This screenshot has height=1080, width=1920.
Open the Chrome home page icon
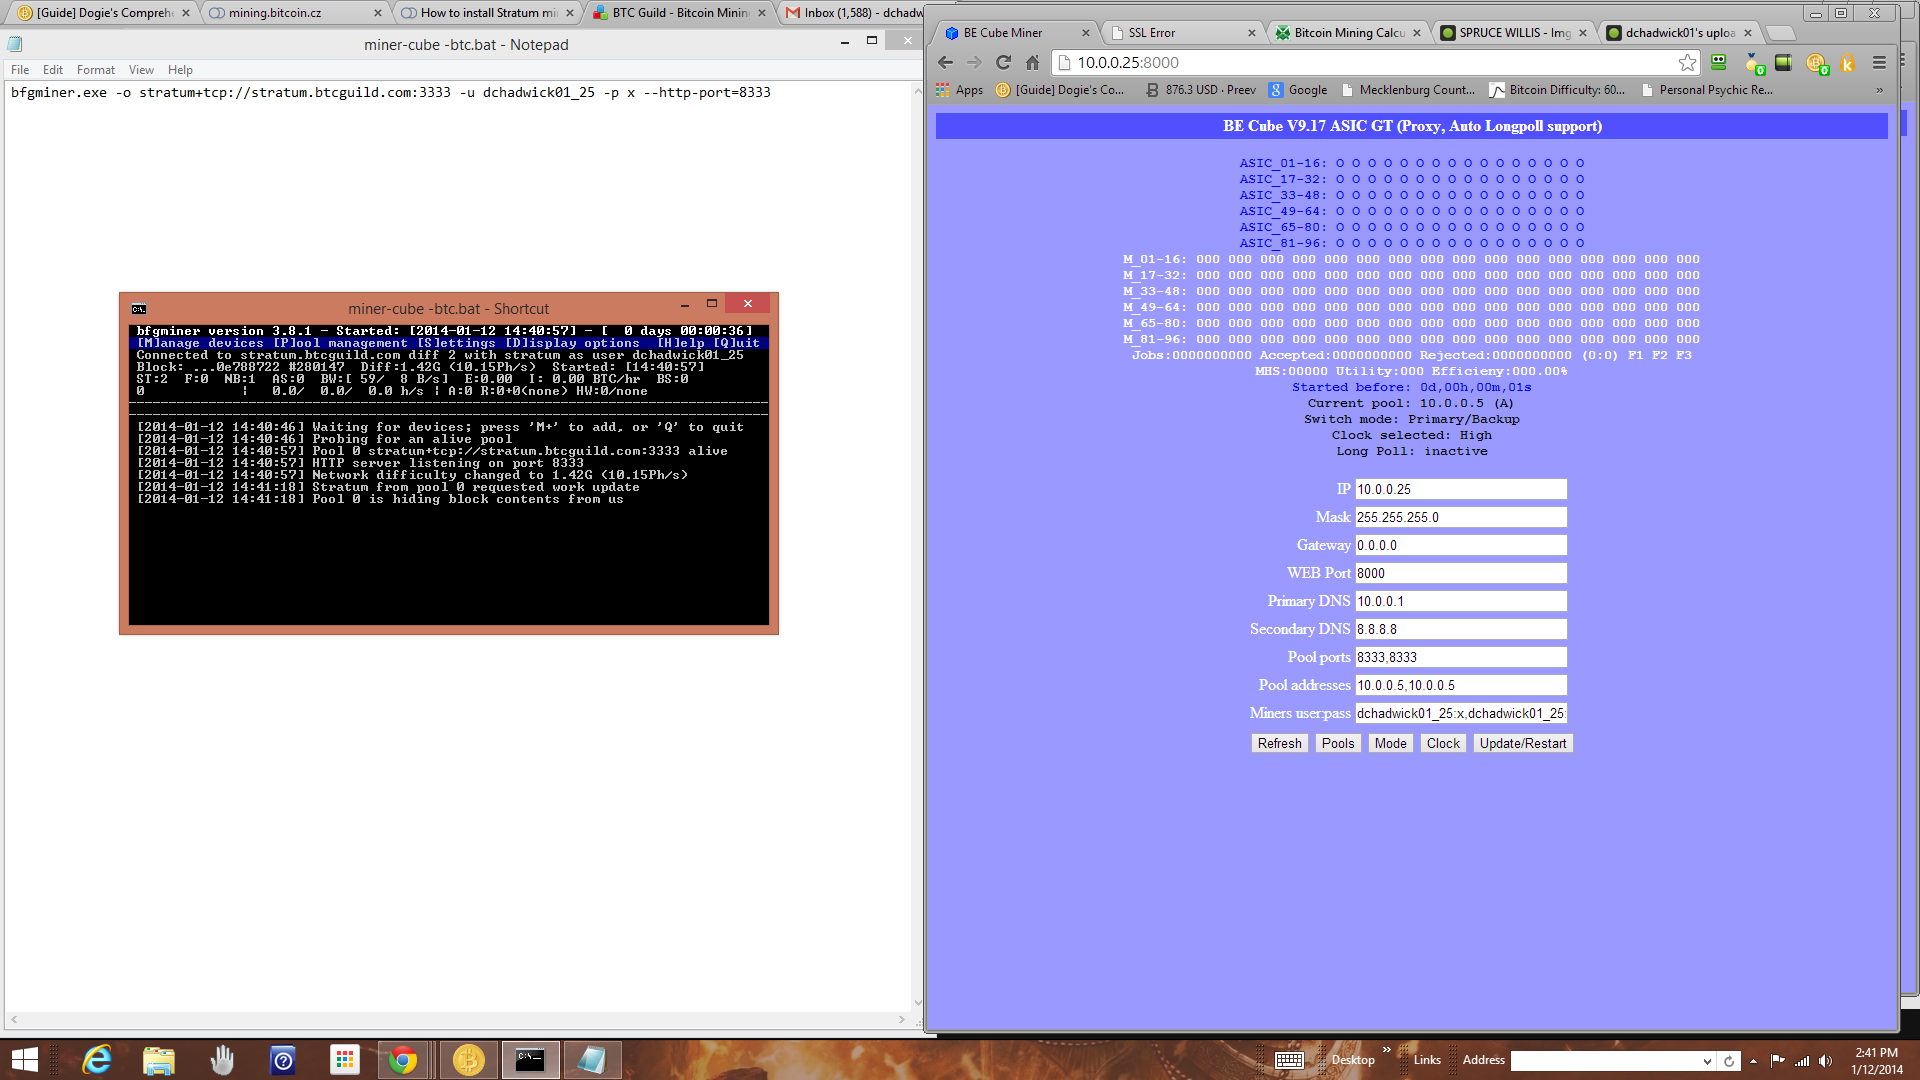[1032, 62]
